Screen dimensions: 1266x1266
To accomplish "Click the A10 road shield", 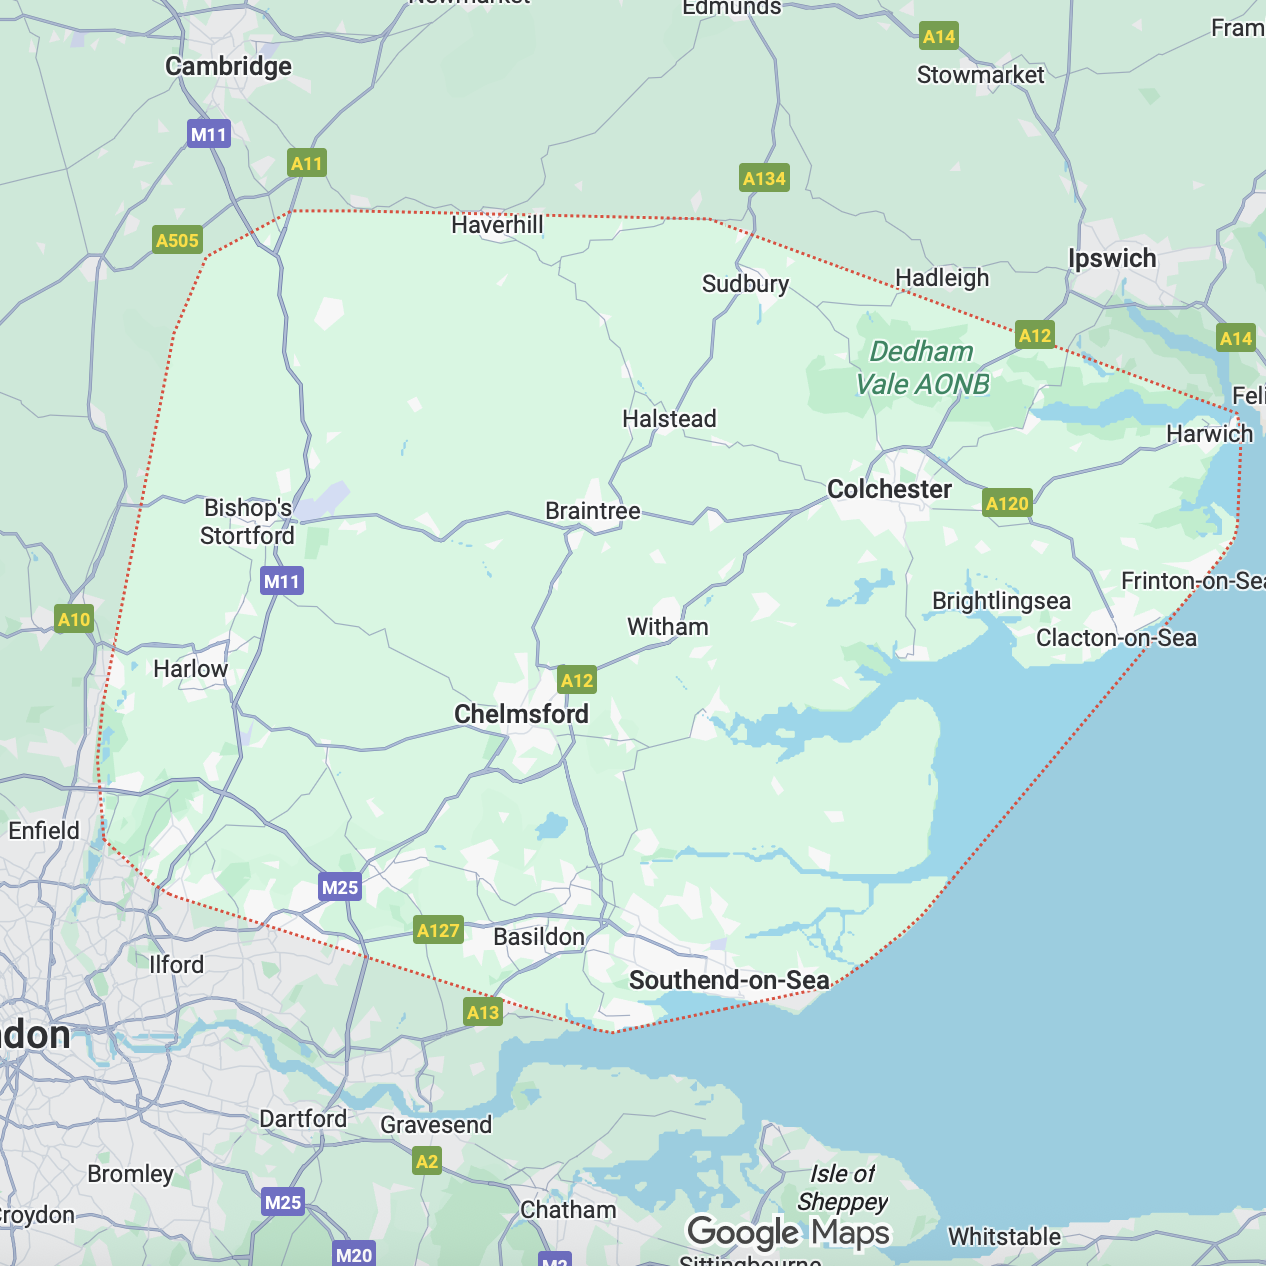I will point(74,619).
